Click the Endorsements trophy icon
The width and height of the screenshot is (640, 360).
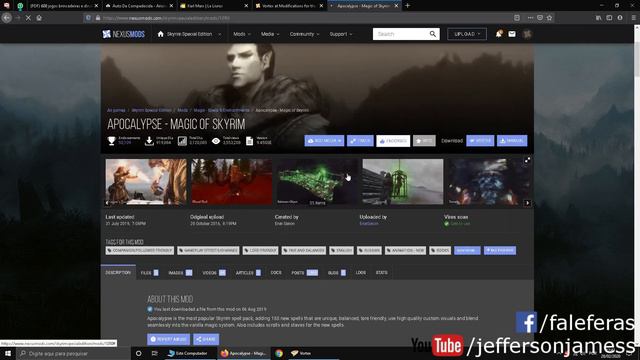111,141
